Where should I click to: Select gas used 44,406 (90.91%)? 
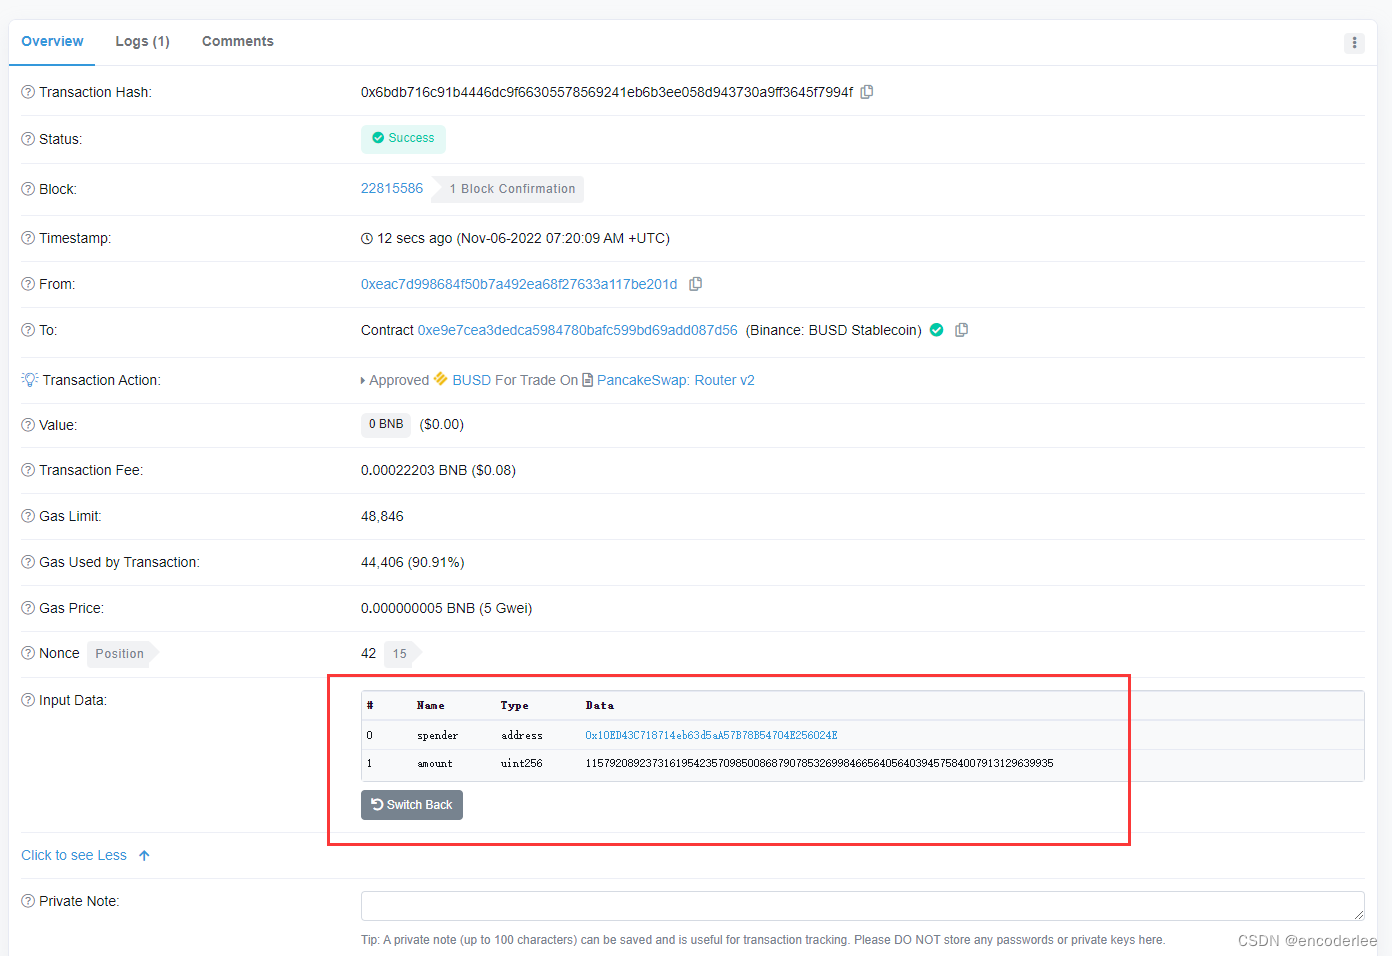pos(412,562)
